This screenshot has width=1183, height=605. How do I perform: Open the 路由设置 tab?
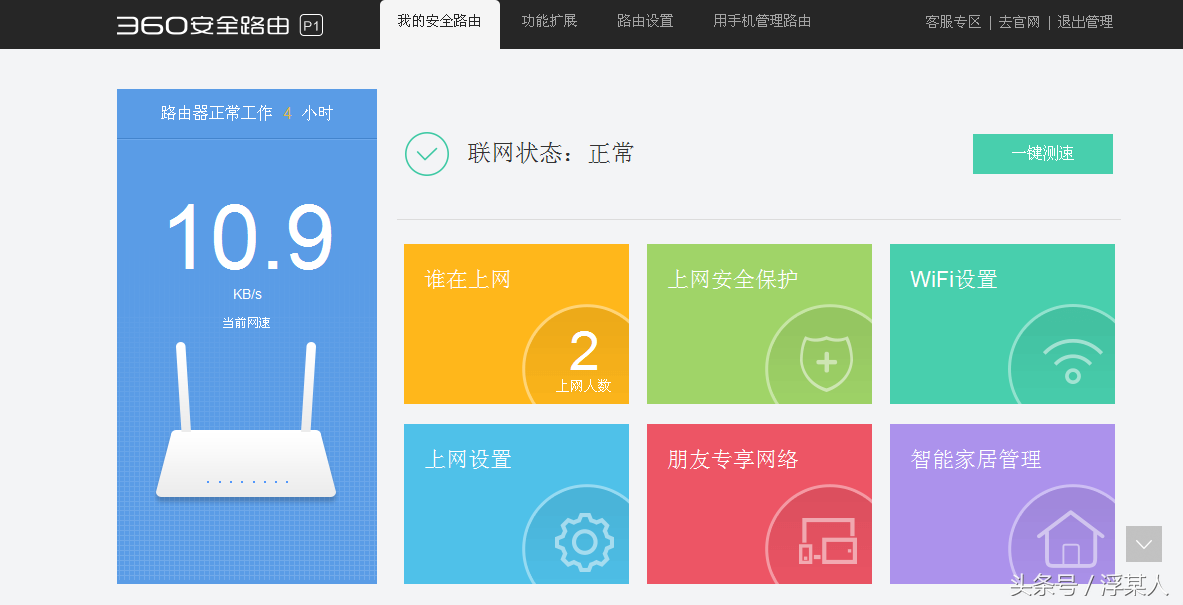[x=645, y=21]
